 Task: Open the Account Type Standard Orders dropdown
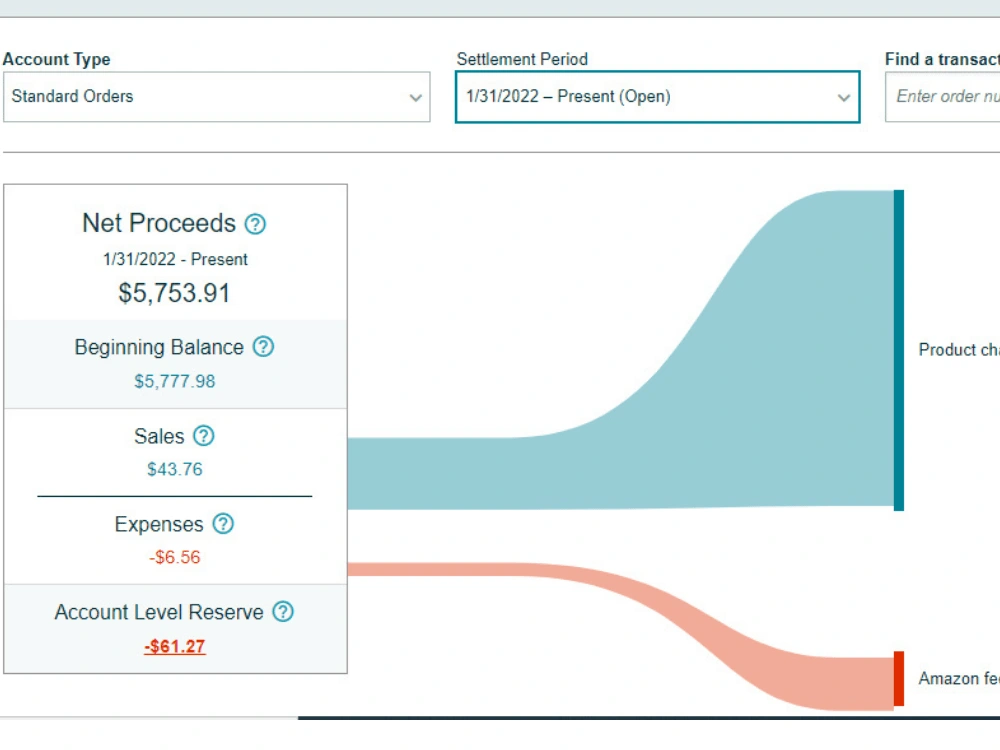point(217,97)
